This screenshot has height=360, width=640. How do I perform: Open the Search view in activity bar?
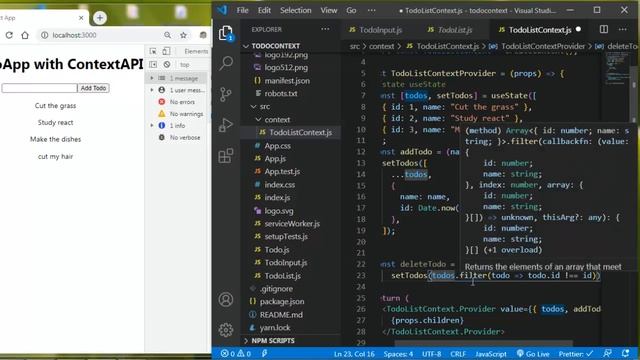226,63
